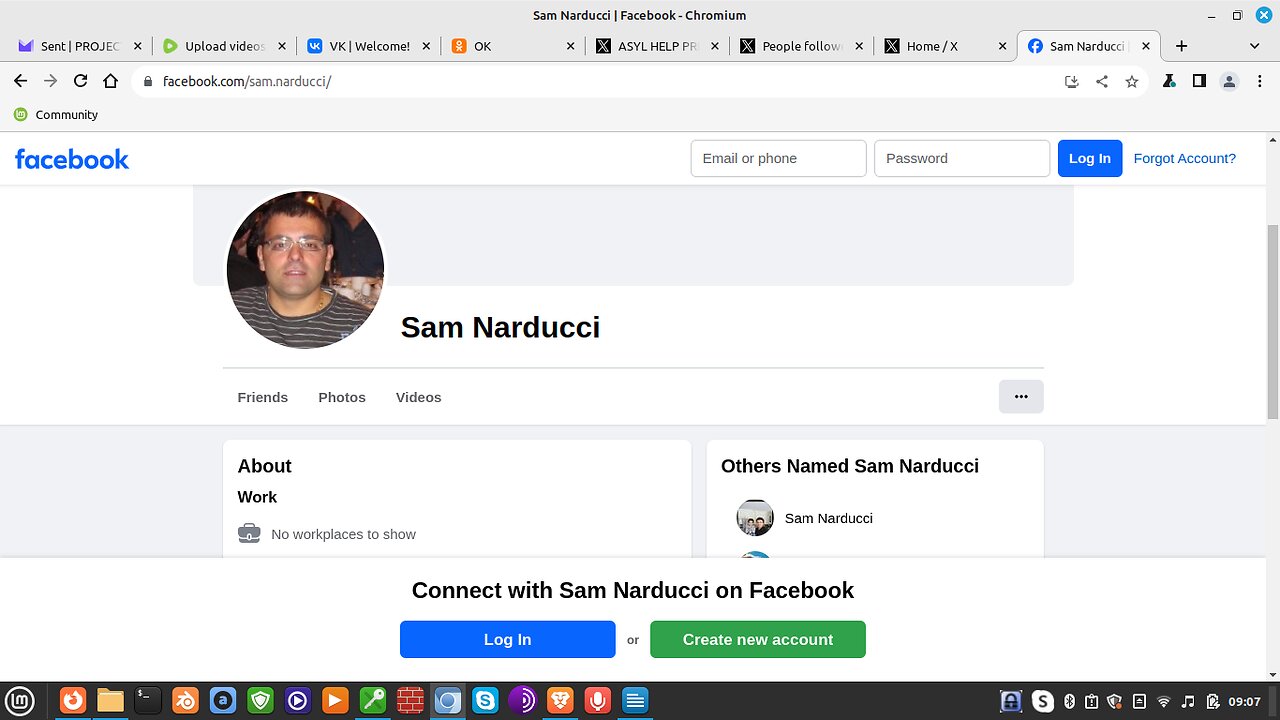Screen dimensions: 1280x720
Task: Open the Photos profile tab
Action: tap(342, 397)
